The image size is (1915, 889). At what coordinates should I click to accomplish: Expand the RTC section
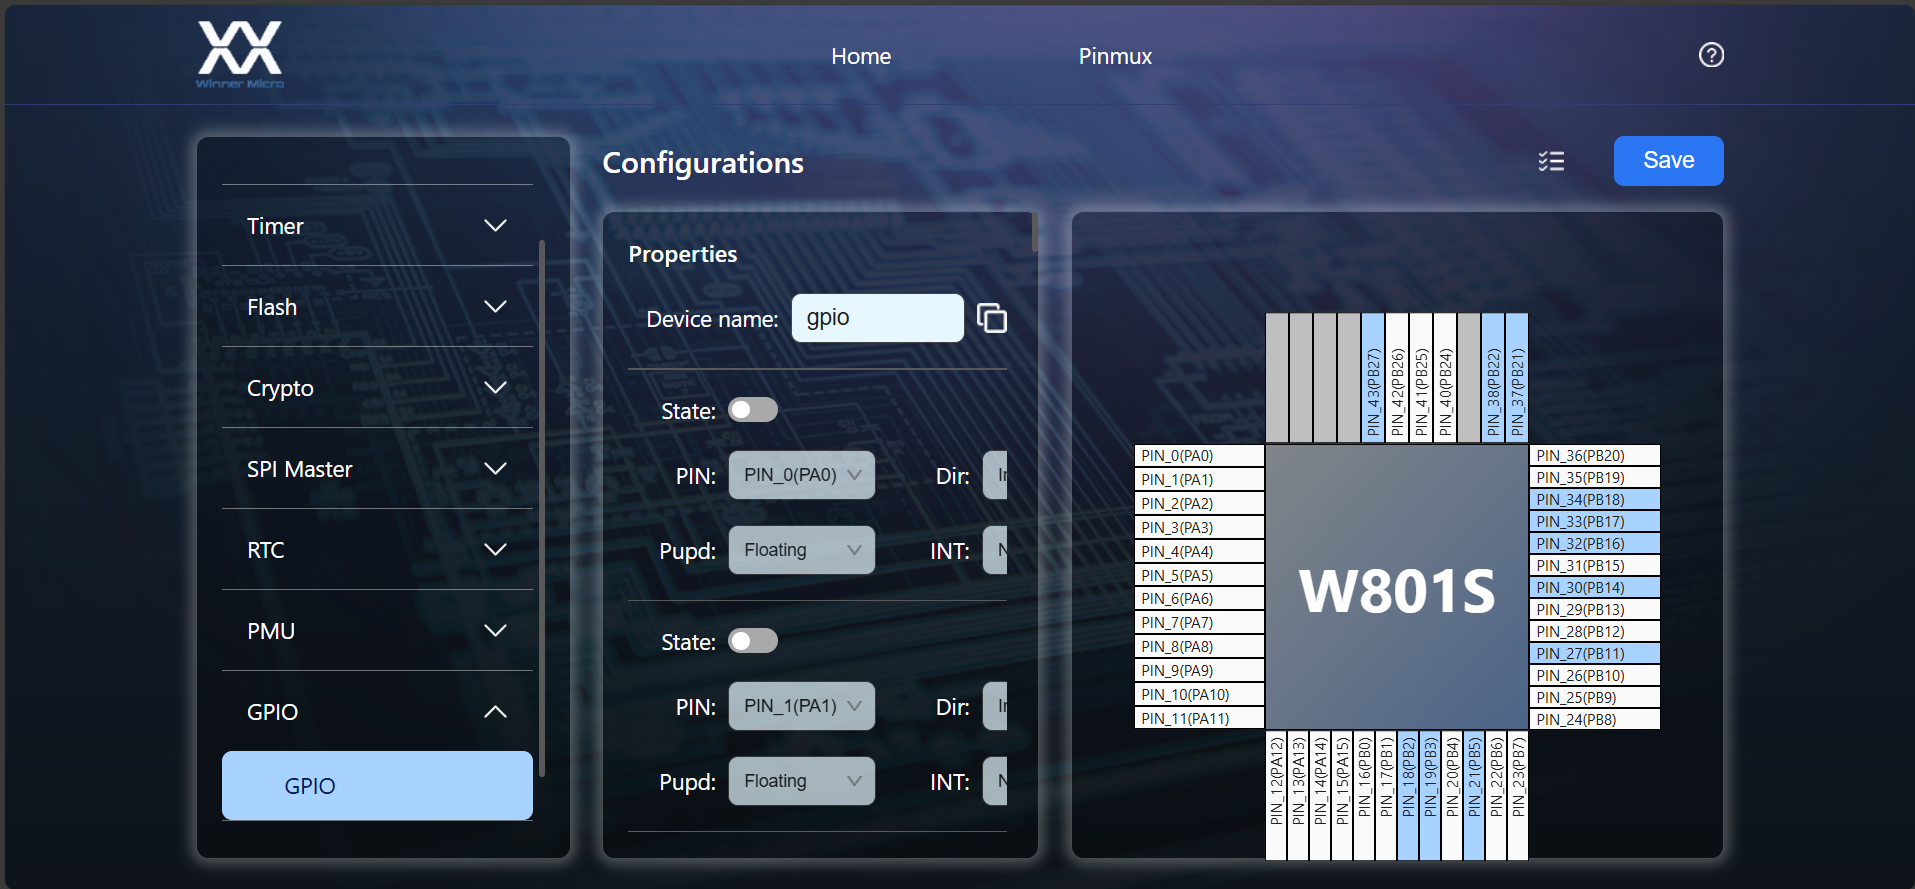point(377,550)
